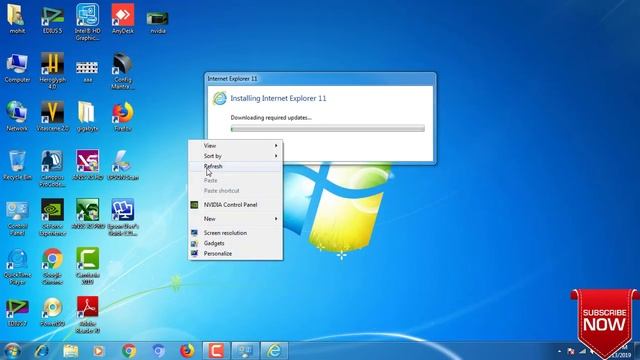Select the EPSON Scan desktop shortcut
The height and width of the screenshot is (360, 640).
(x=122, y=165)
